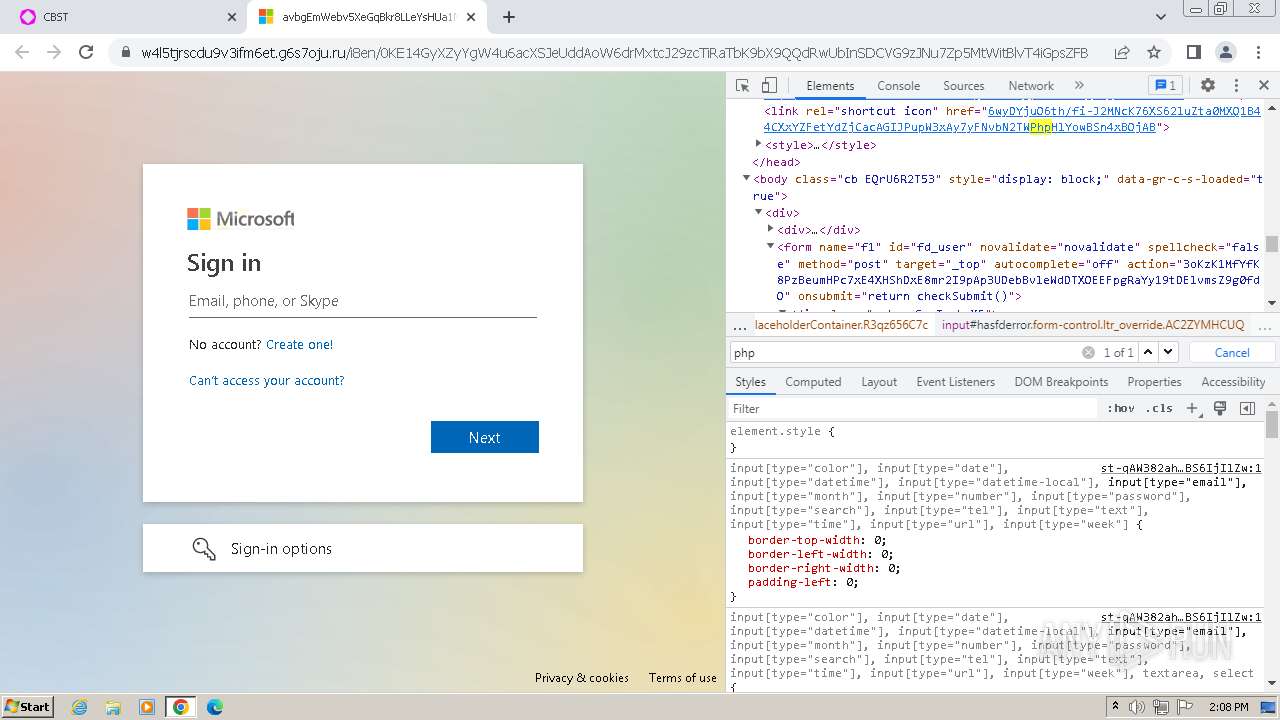
Task: Open Can't access your account link
Action: tap(267, 380)
